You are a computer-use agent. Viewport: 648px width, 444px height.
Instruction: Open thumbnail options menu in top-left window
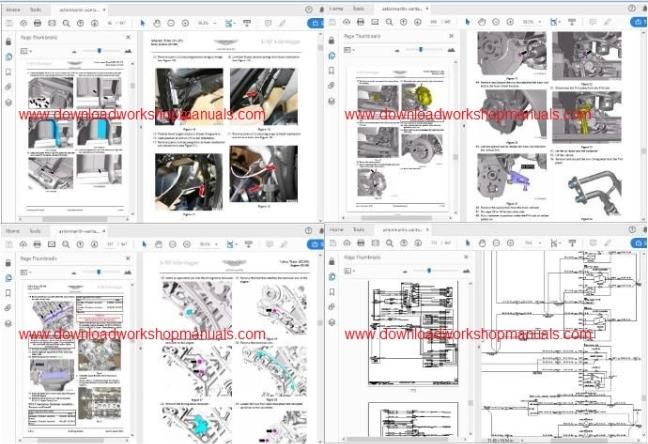(x=26, y=51)
